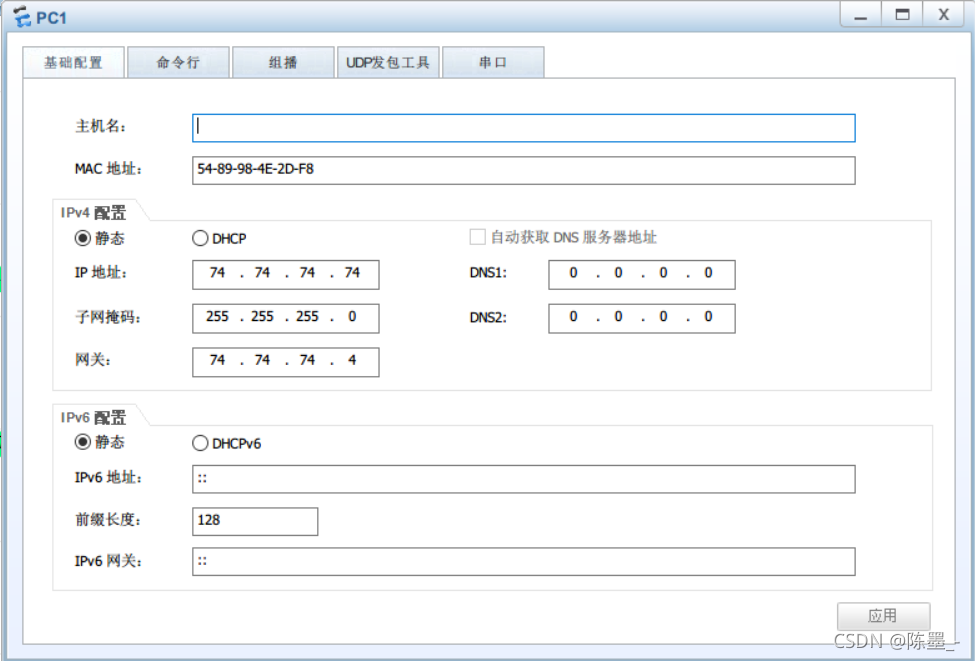This screenshot has width=975, height=661.
Task: Click the 主机名 input field
Action: click(x=524, y=127)
